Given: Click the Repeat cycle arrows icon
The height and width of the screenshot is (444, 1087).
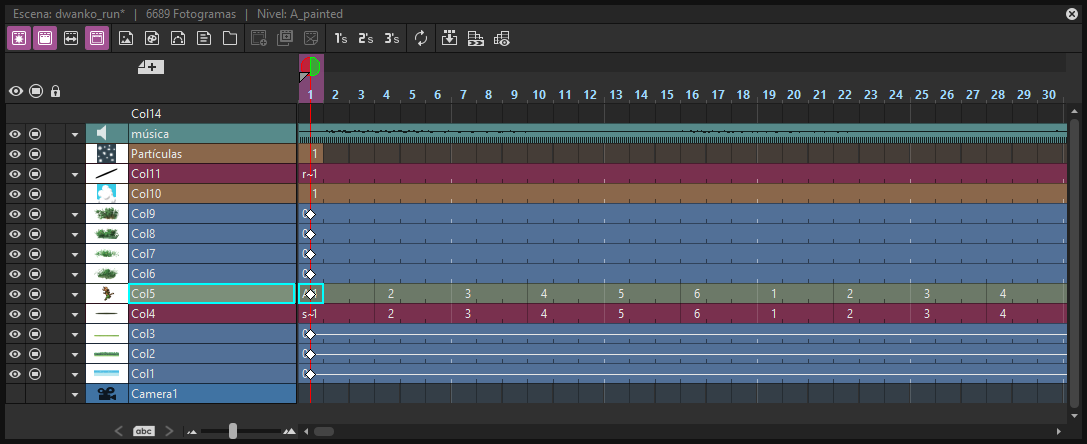Looking at the screenshot, I should click(x=421, y=38).
